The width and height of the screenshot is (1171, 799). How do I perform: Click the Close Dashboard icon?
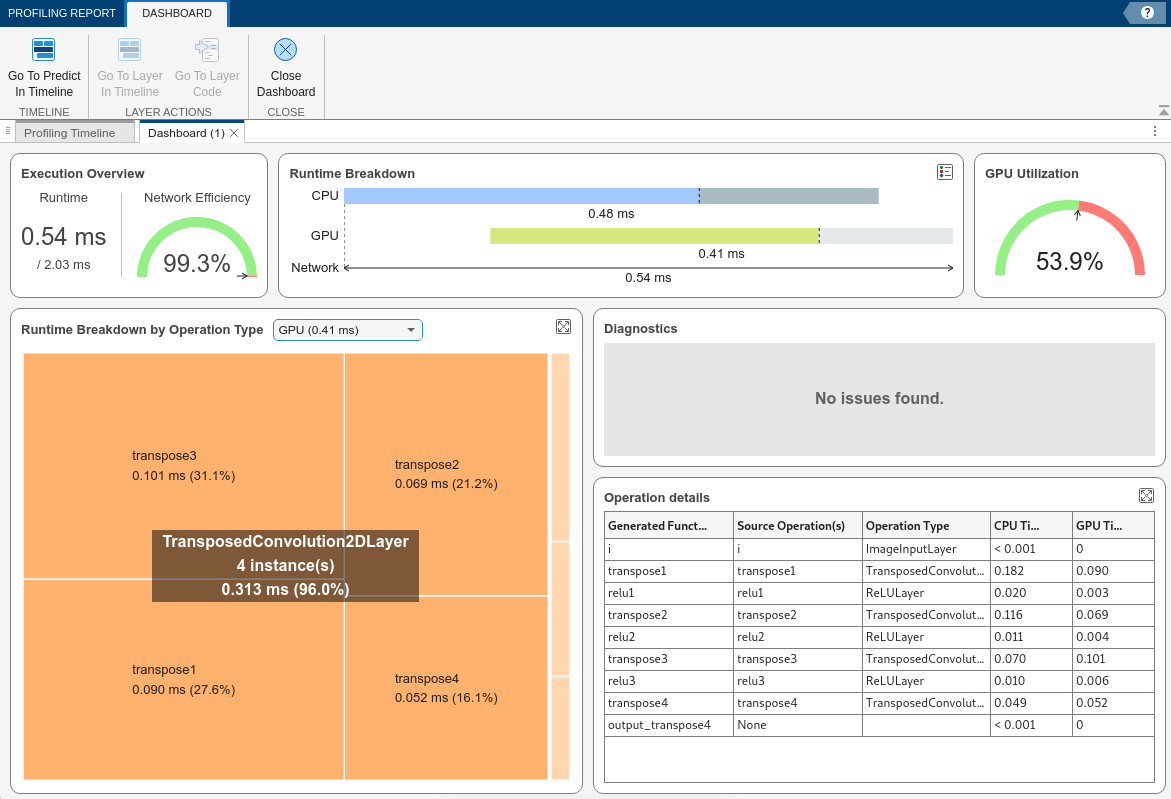[286, 50]
